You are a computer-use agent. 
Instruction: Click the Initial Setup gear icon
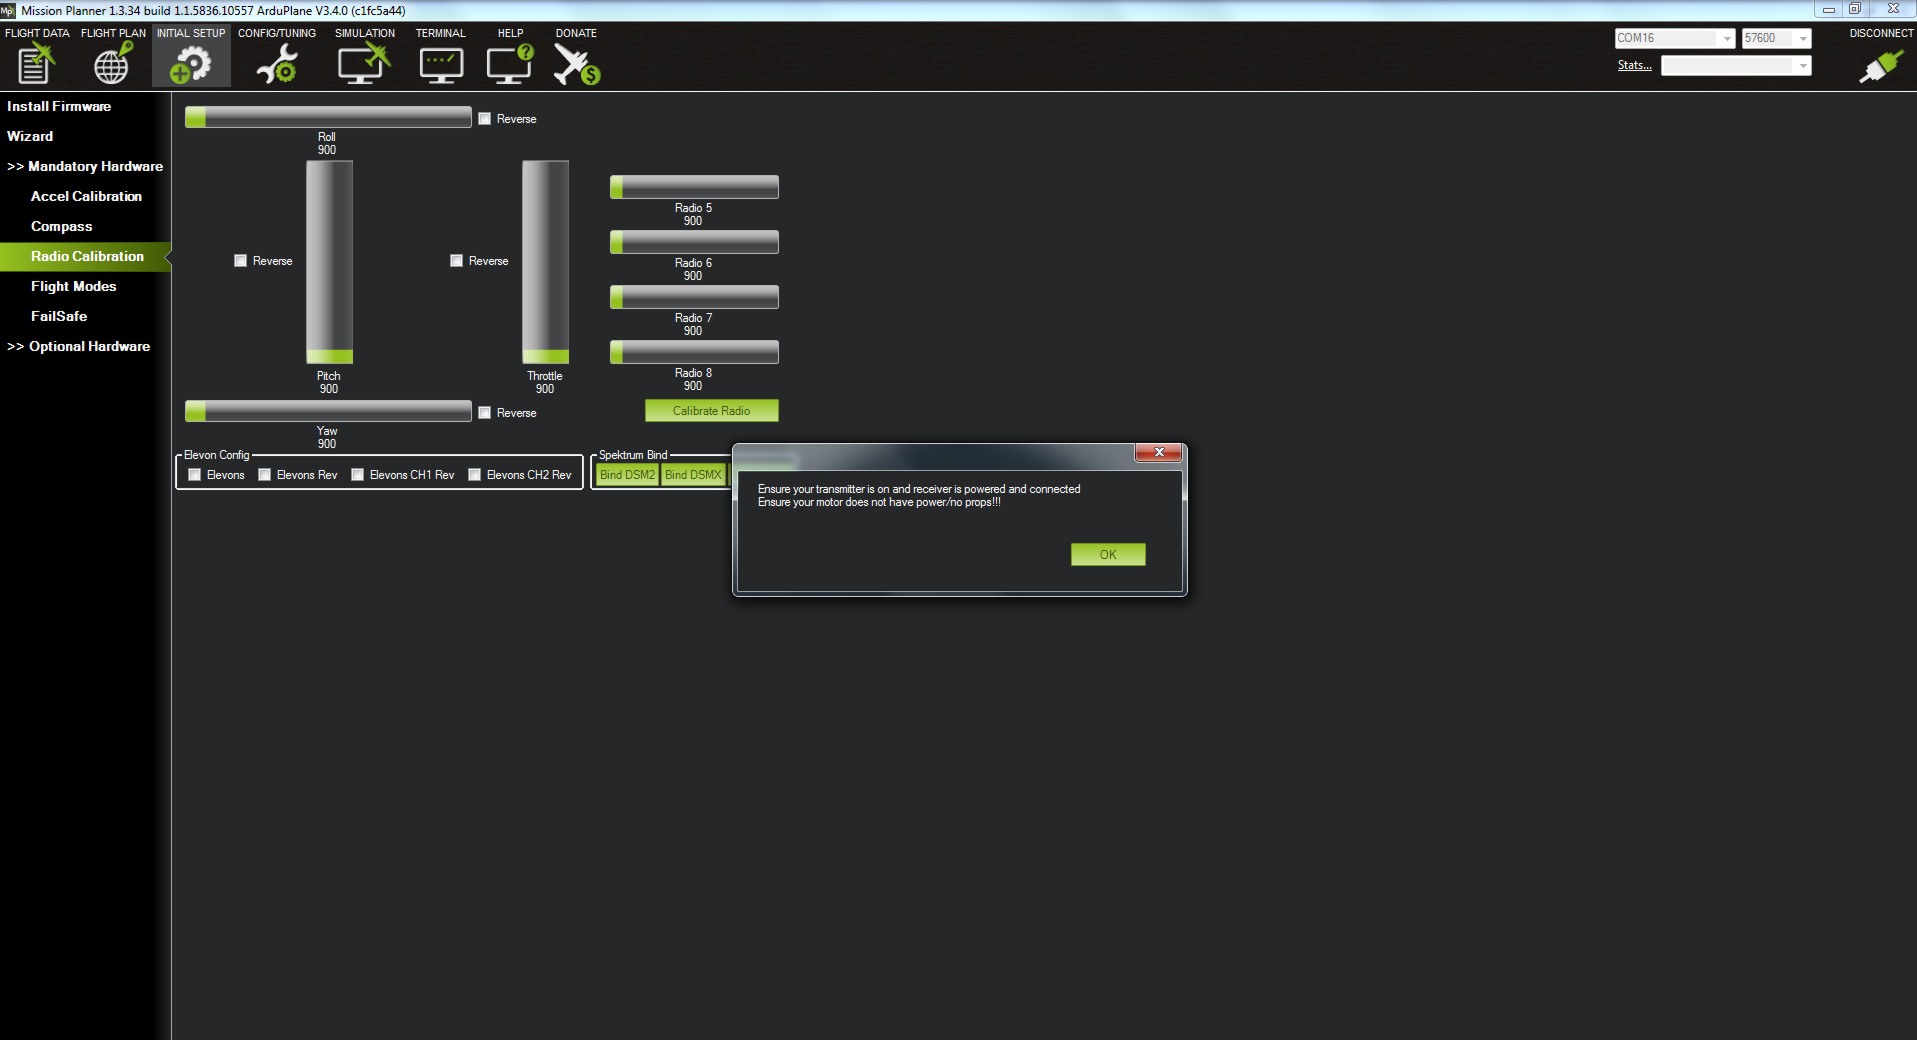[x=190, y=65]
